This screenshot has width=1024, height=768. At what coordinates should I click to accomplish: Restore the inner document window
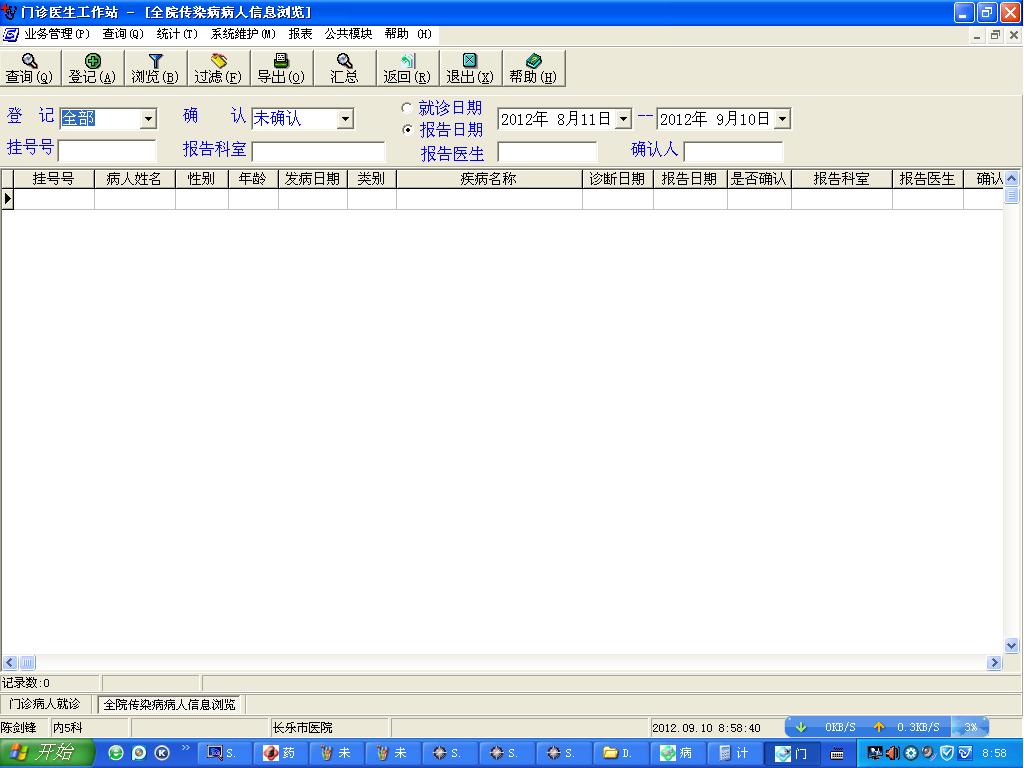(x=995, y=35)
